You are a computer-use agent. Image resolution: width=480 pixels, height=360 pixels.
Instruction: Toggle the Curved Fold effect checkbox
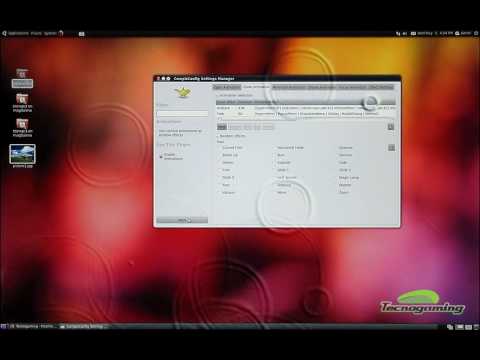(220, 148)
